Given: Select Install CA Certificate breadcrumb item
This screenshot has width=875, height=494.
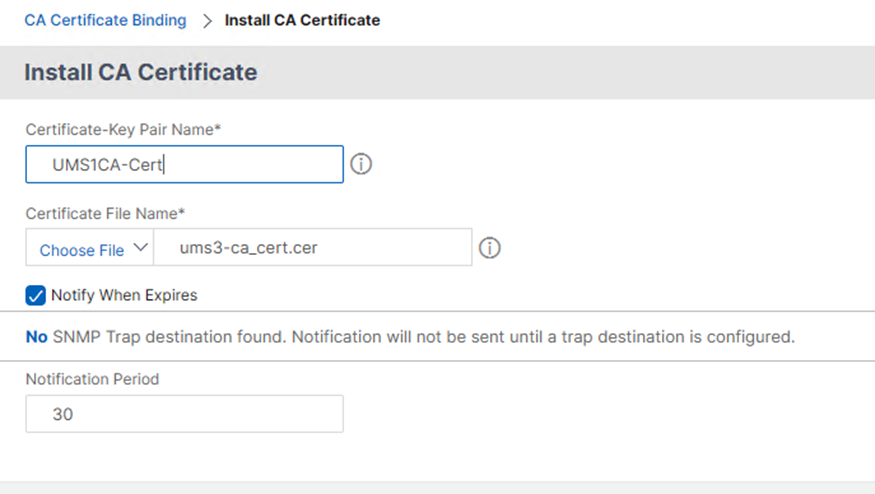Looking at the screenshot, I should pos(302,20).
